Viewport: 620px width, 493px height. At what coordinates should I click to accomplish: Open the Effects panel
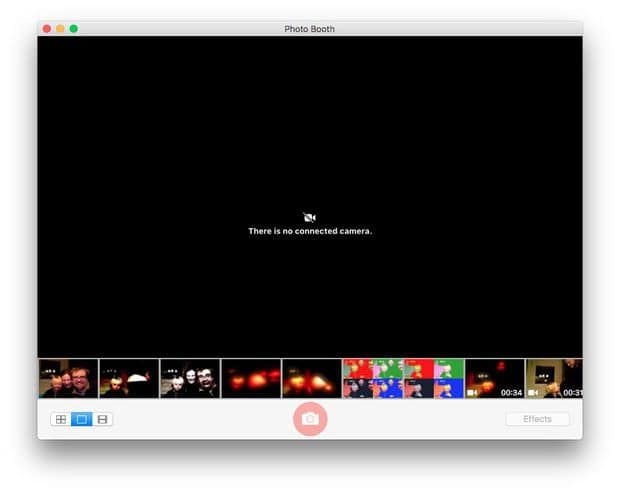click(537, 419)
